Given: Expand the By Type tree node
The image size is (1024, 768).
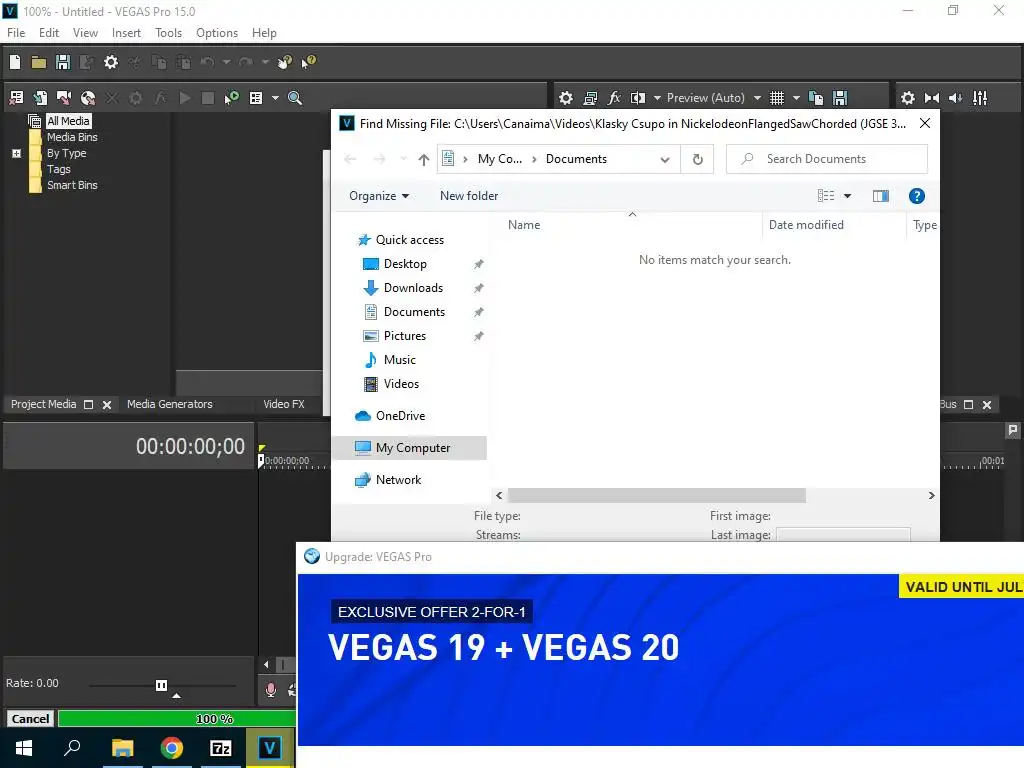Looking at the screenshot, I should point(16,153).
